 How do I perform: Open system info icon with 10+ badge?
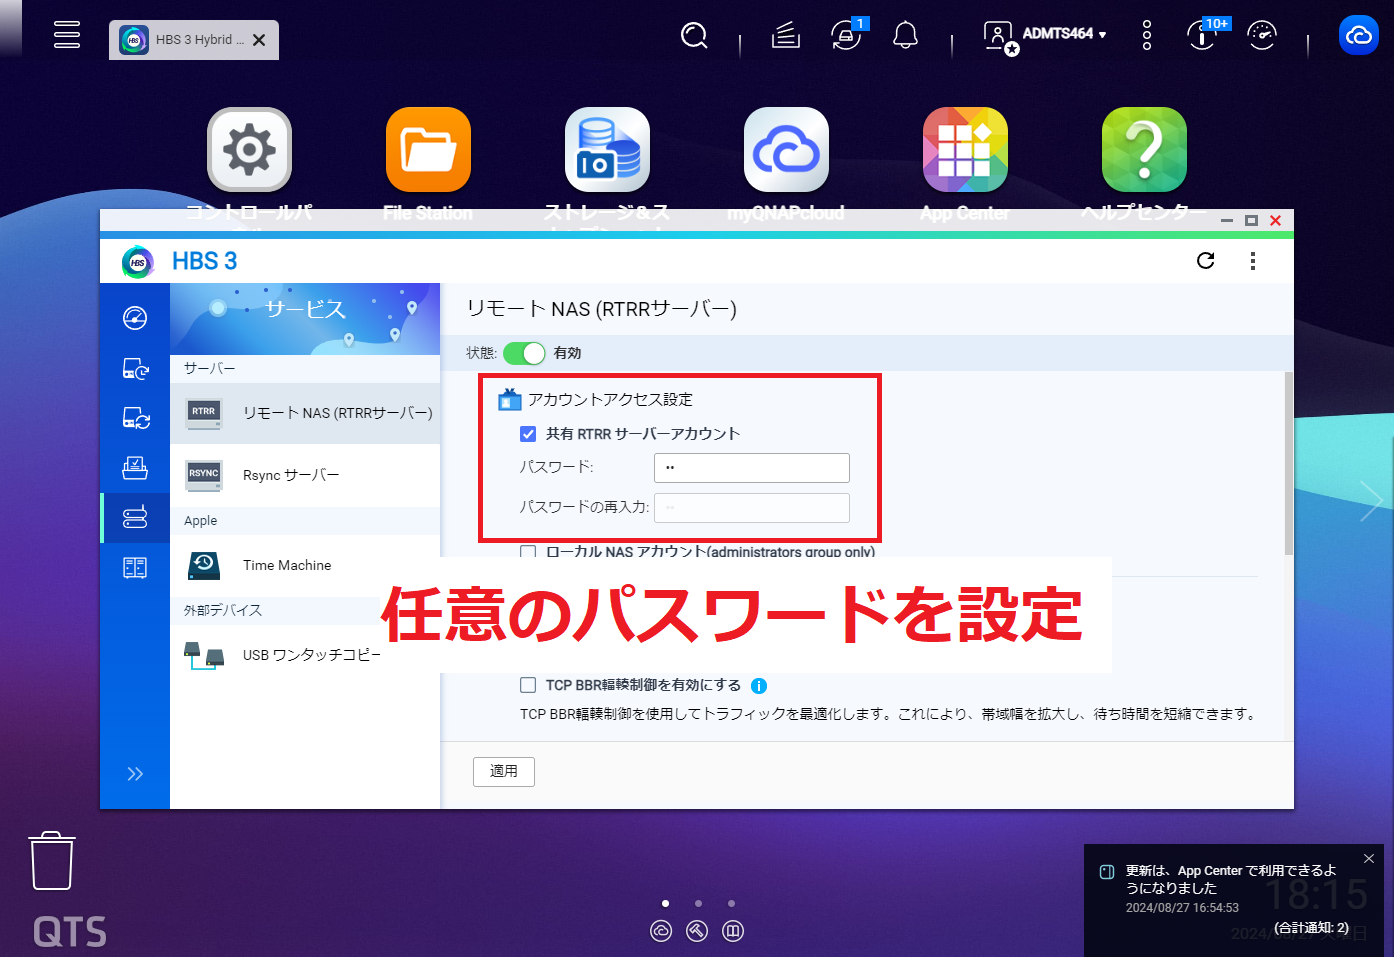1202,36
